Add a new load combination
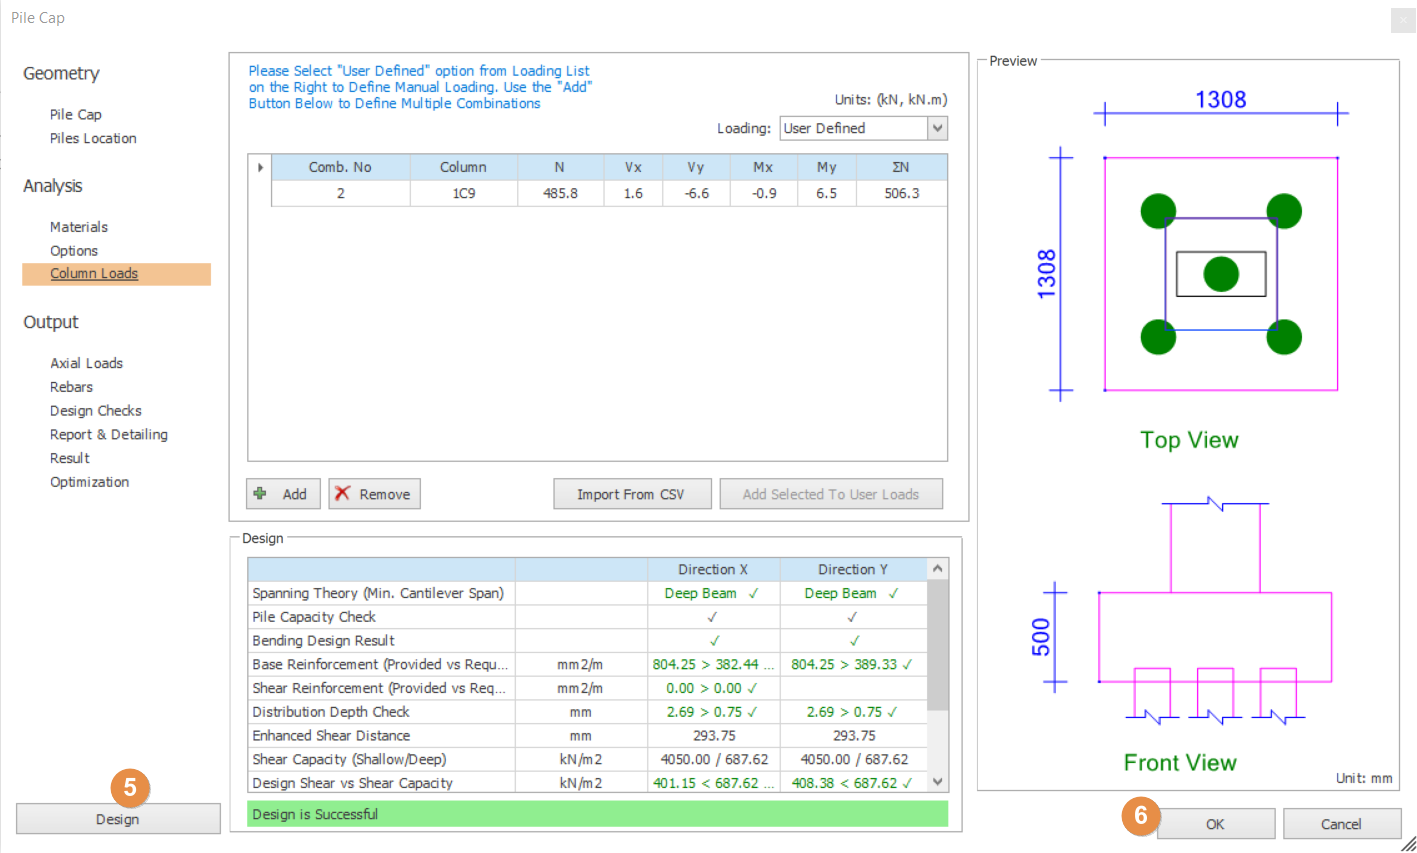This screenshot has height=853, width=1417. [x=283, y=494]
